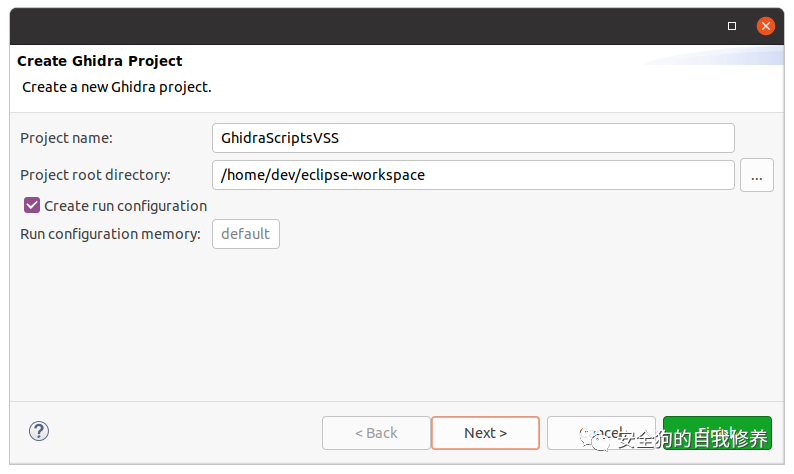
Task: Click the < Back button
Action: click(x=376, y=433)
